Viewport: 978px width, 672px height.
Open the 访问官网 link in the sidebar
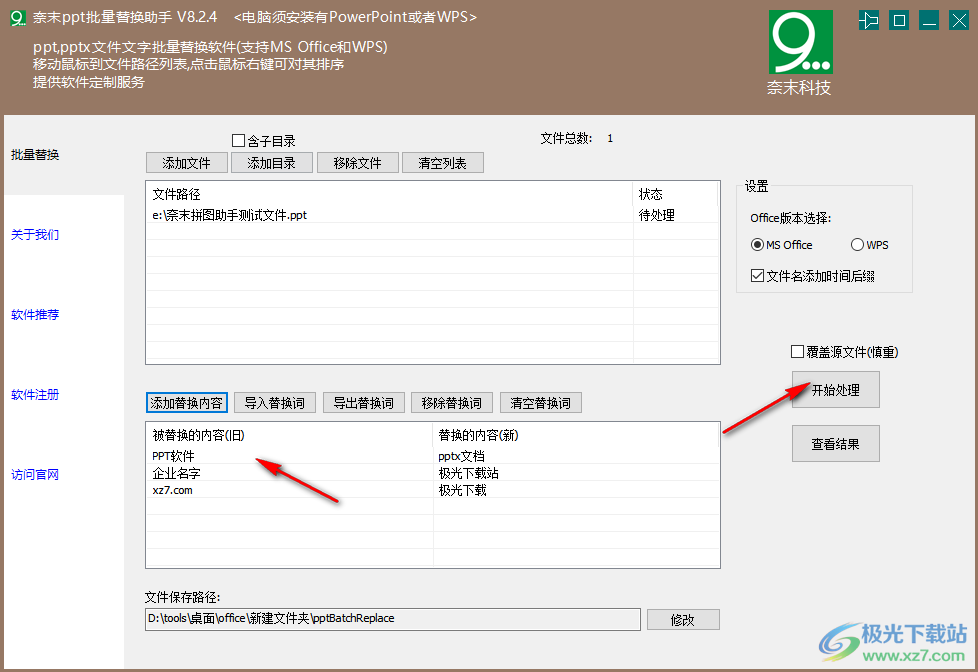pos(35,474)
